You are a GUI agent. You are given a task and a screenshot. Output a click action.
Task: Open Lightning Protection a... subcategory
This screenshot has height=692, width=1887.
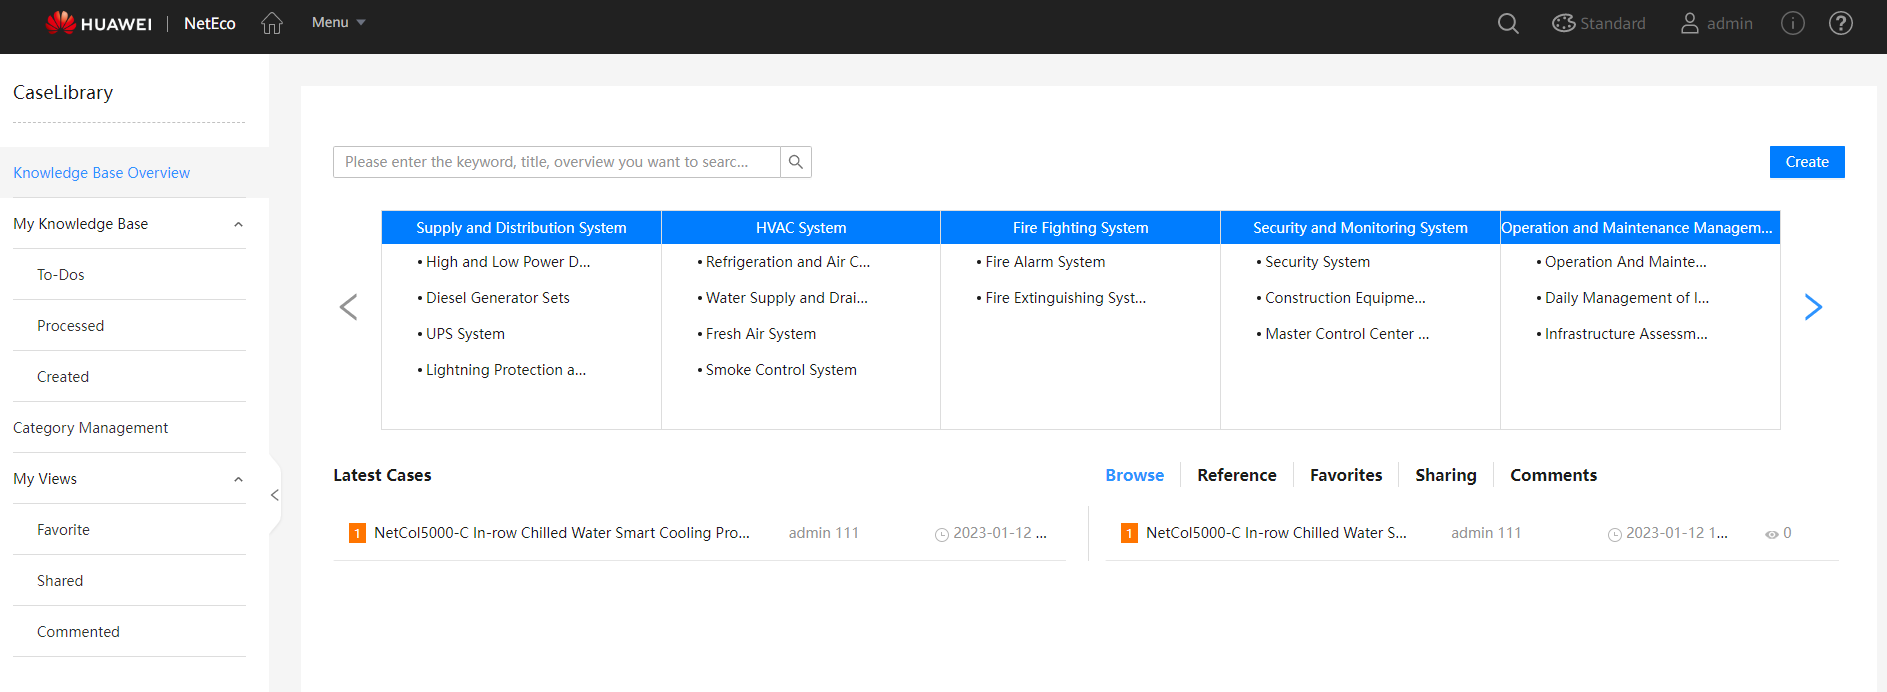tap(506, 370)
